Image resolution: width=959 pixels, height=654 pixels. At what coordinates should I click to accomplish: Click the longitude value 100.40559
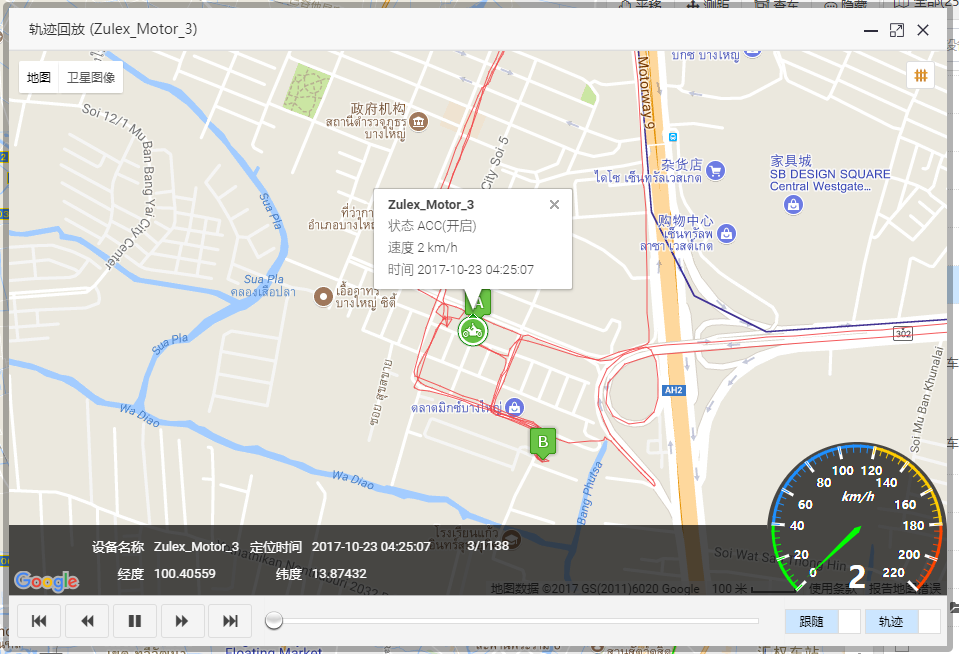pos(185,574)
